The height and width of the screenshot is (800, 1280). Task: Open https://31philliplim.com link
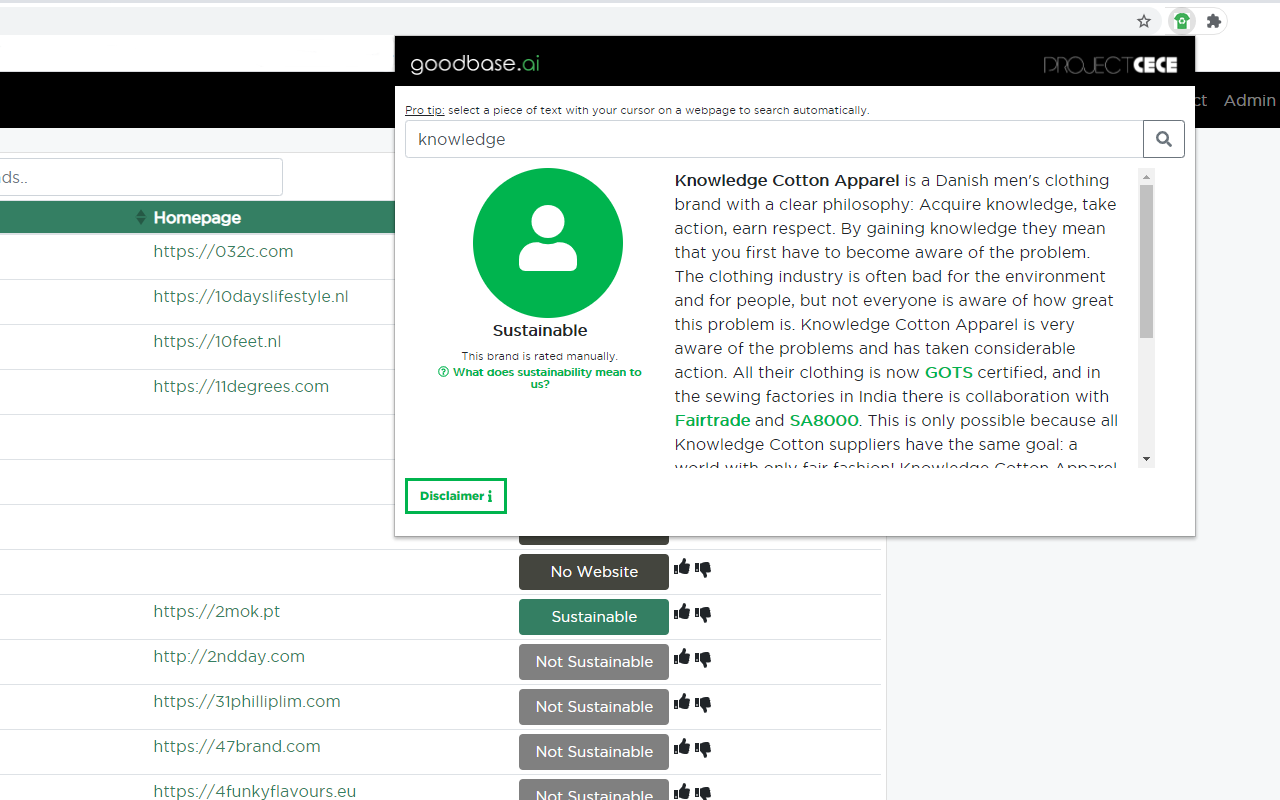point(247,701)
